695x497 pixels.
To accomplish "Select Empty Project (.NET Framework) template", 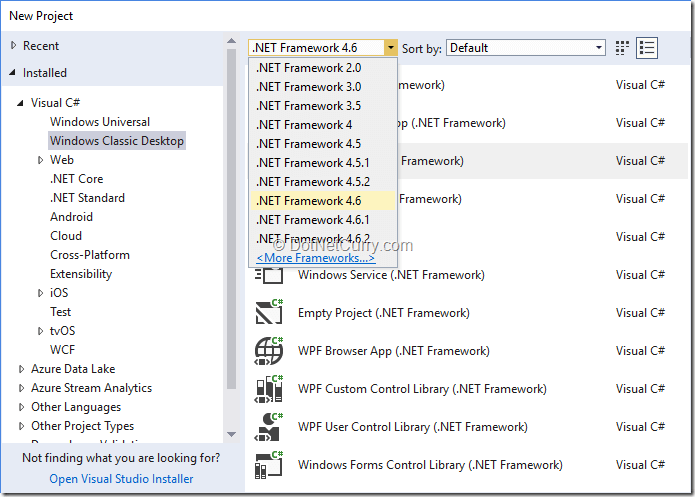I will (x=384, y=313).
